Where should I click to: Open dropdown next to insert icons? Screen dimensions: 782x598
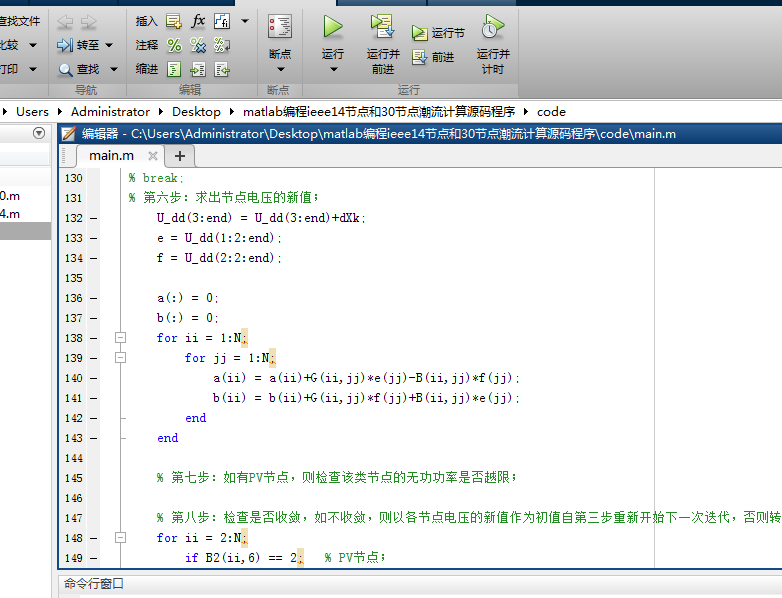[x=245, y=21]
